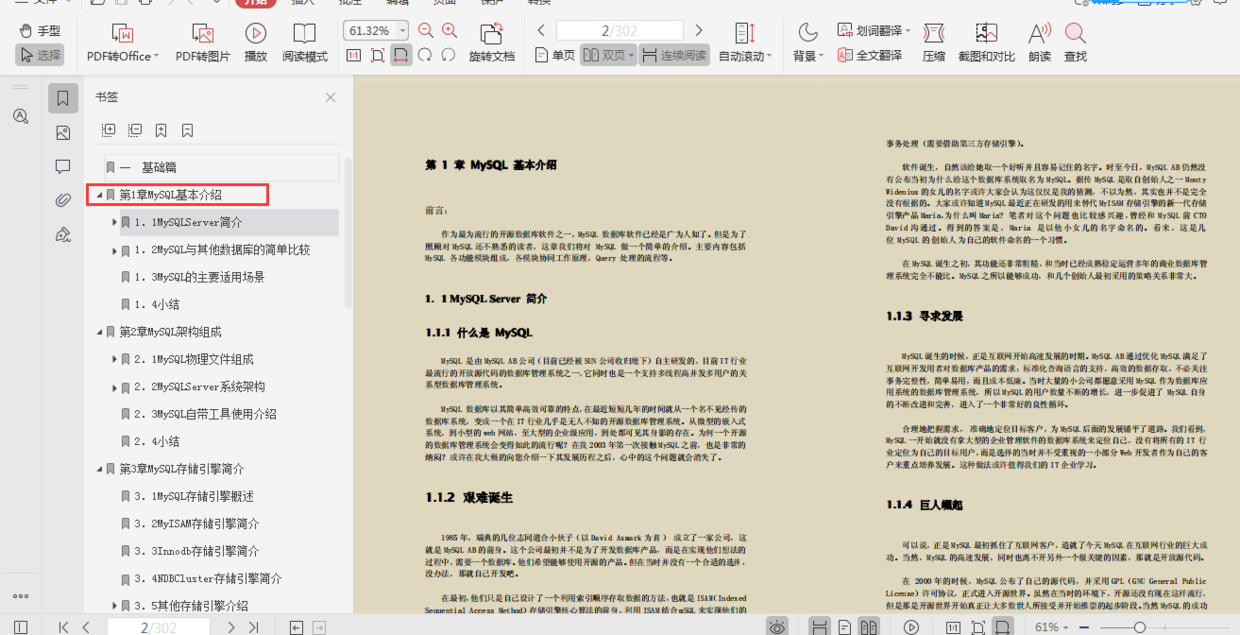Open bookmark 3.4NDBCluster存储引擎简介

[208, 579]
